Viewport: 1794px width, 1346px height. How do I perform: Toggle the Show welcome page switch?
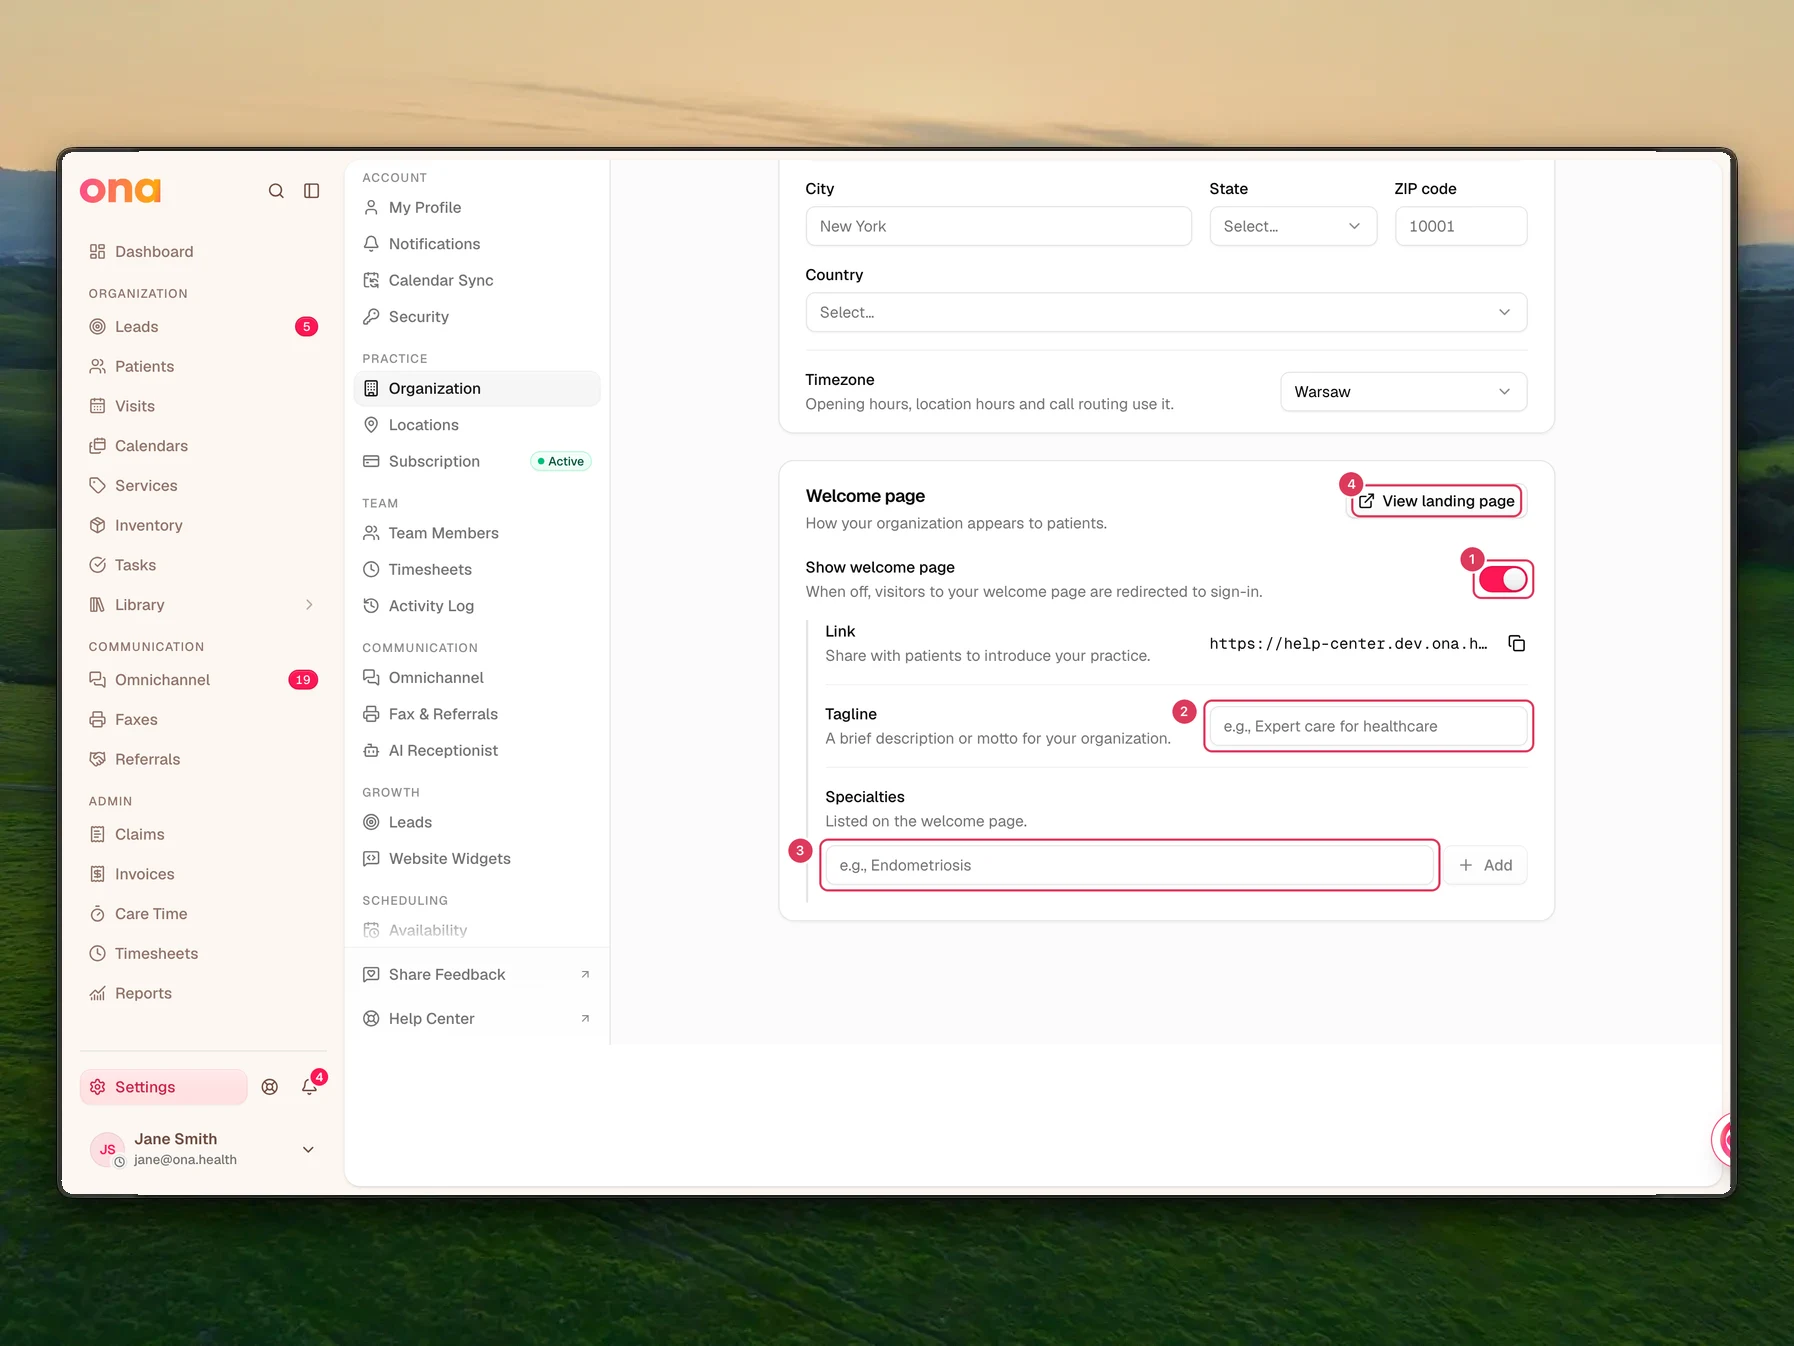point(1503,579)
